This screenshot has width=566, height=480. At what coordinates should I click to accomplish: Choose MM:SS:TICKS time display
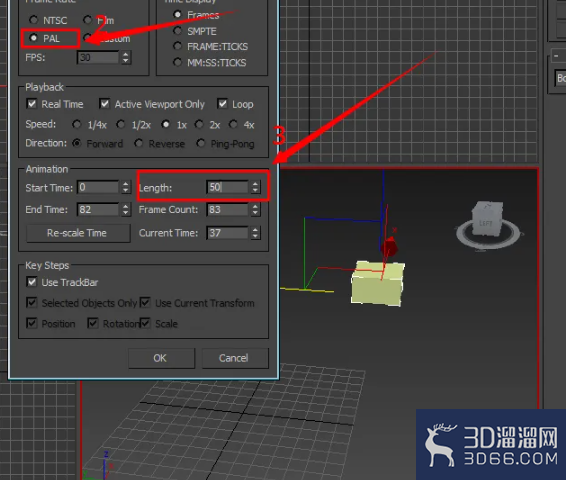coord(177,62)
